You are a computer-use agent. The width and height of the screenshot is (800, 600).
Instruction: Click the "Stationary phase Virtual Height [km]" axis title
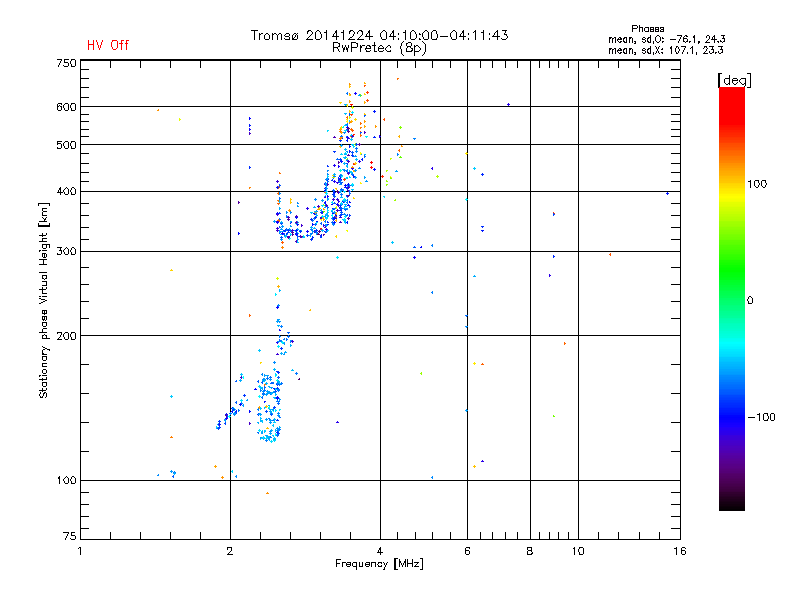click(x=44, y=301)
